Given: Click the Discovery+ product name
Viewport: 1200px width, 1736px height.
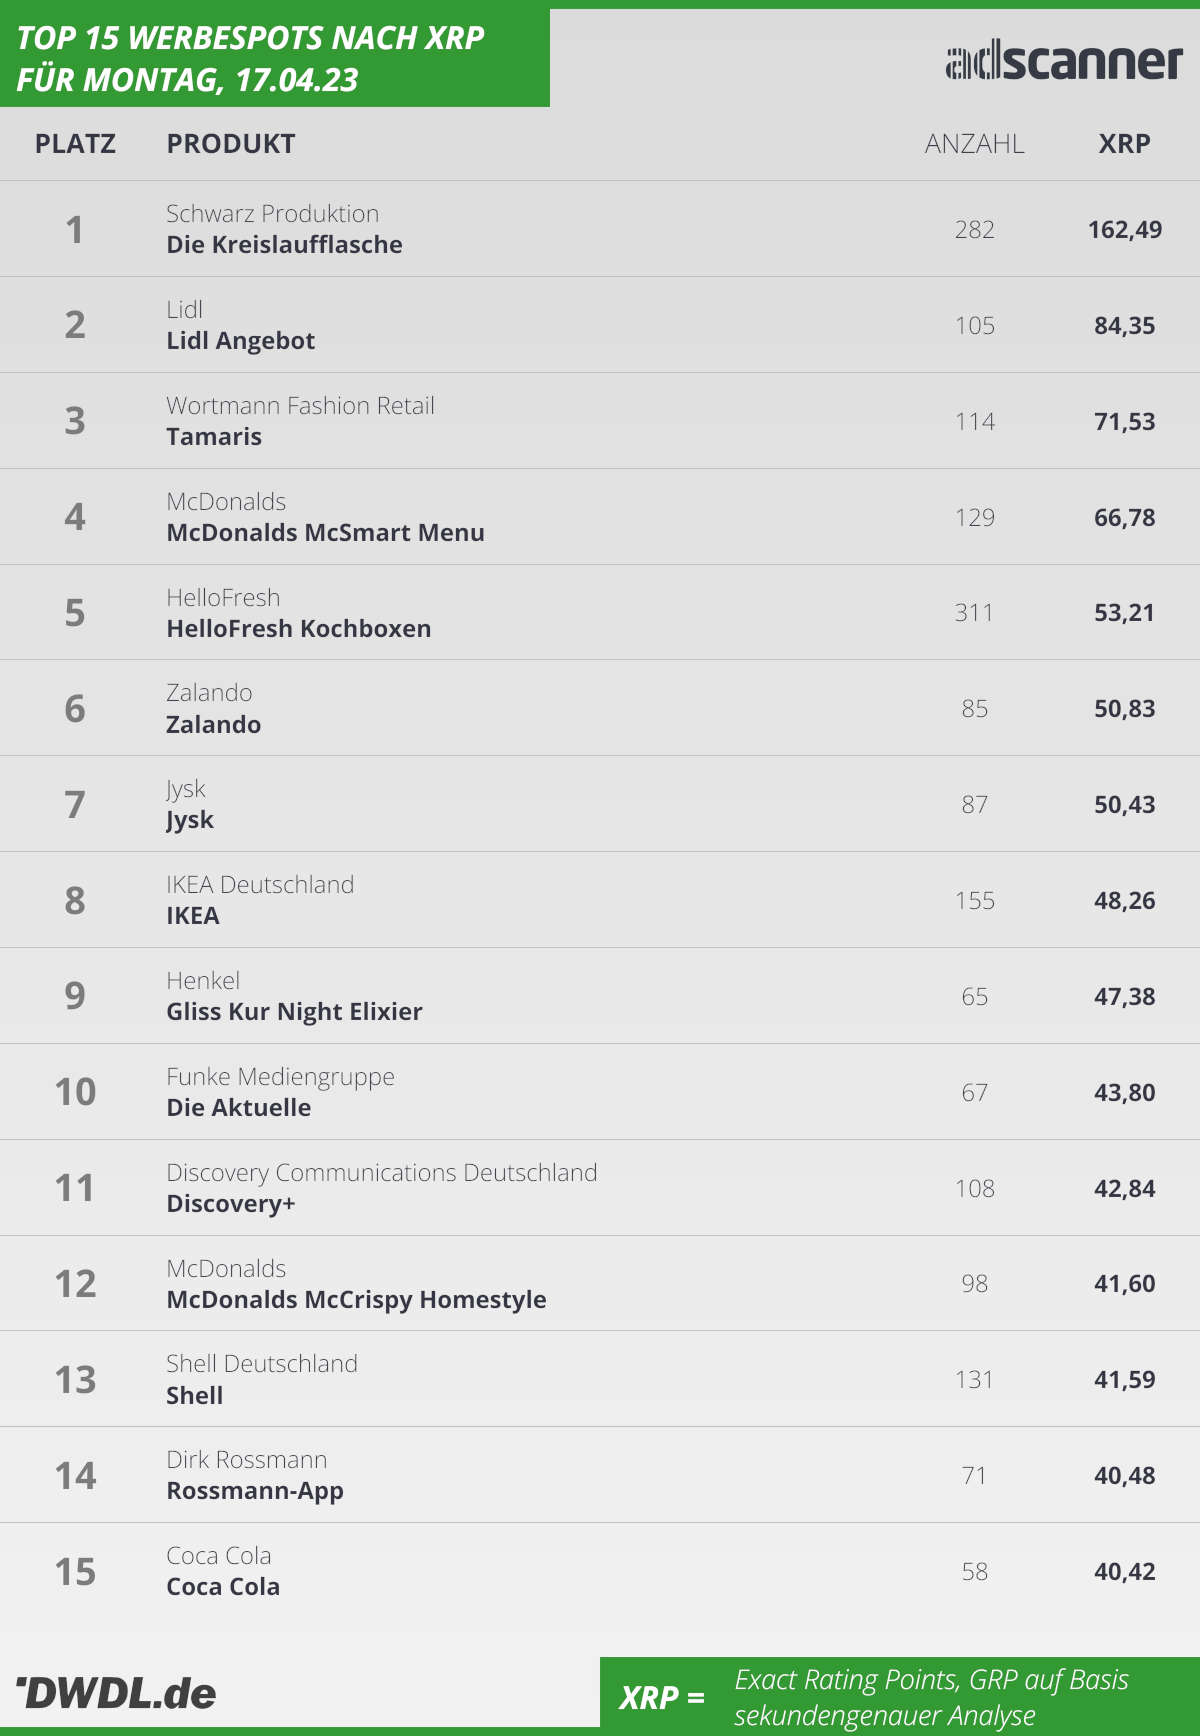Looking at the screenshot, I should [231, 1203].
